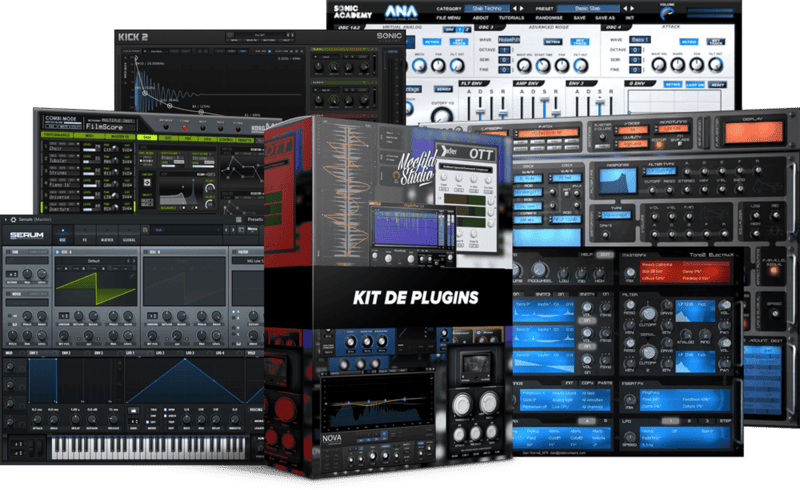Toggle LOOP ON in ANA G ENV
Image resolution: width=800 pixels, height=490 pixels.
click(695, 85)
